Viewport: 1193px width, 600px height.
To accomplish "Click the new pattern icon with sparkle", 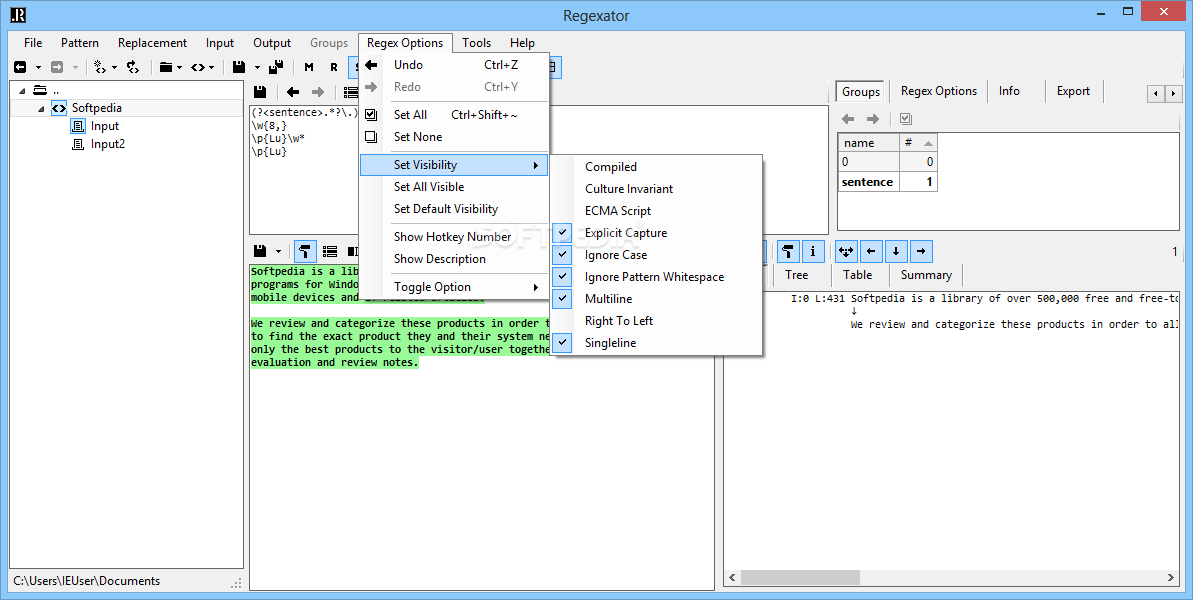I will coord(100,67).
